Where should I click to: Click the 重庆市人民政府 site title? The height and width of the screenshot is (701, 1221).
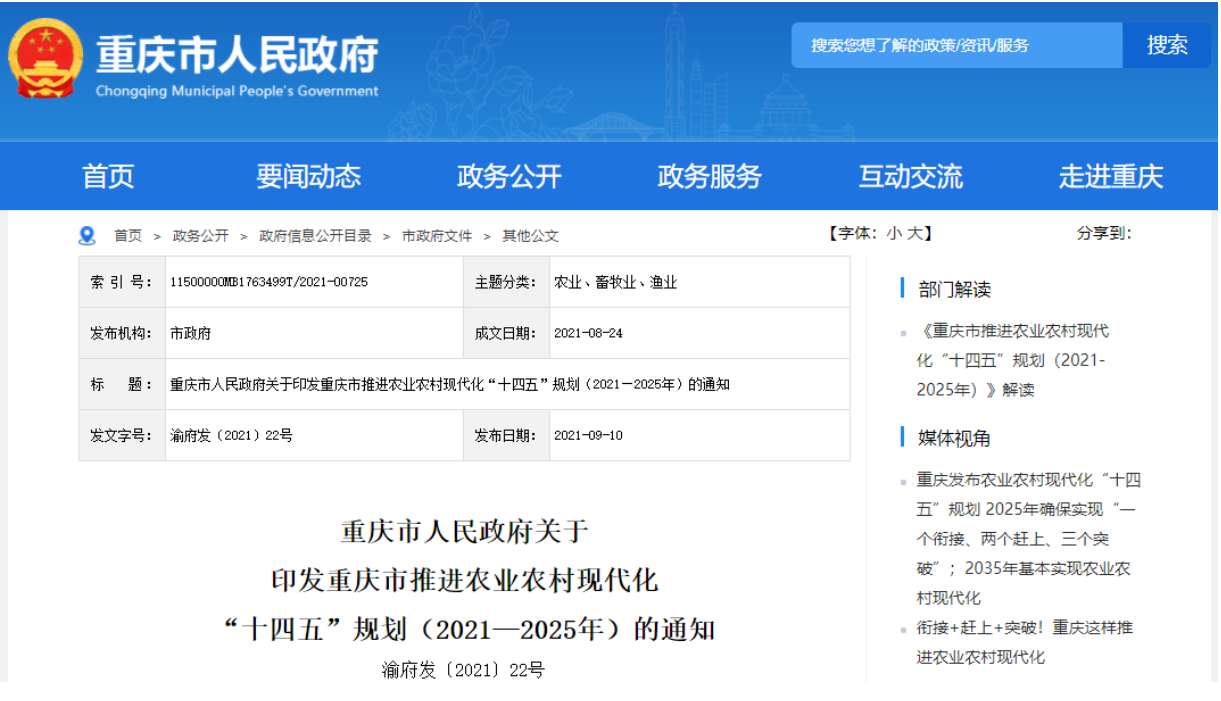tap(237, 55)
